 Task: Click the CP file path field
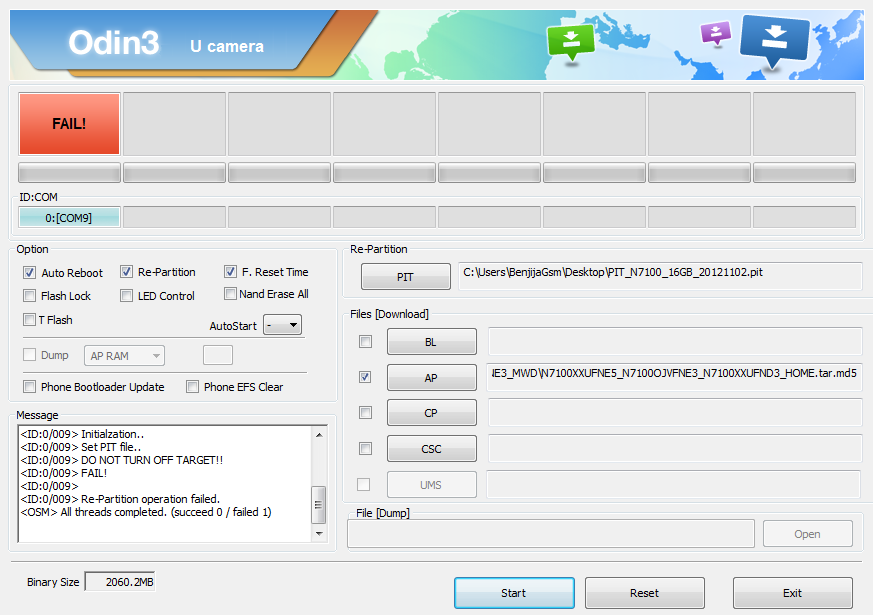point(675,412)
